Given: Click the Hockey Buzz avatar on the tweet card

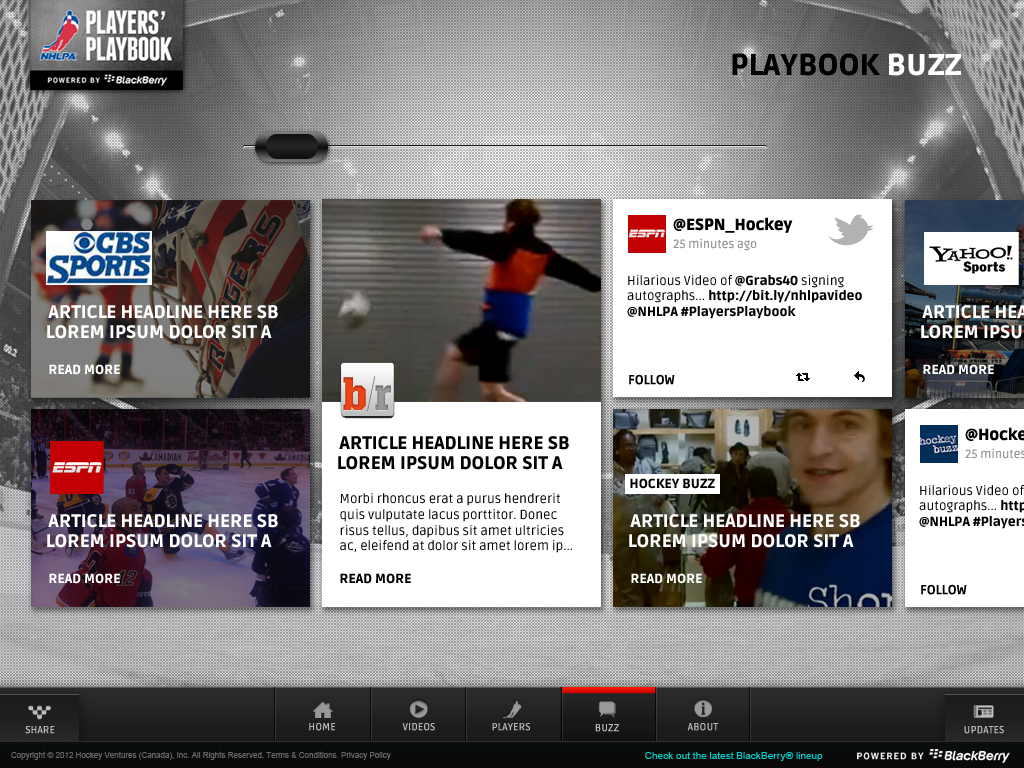Looking at the screenshot, I should coord(938,444).
